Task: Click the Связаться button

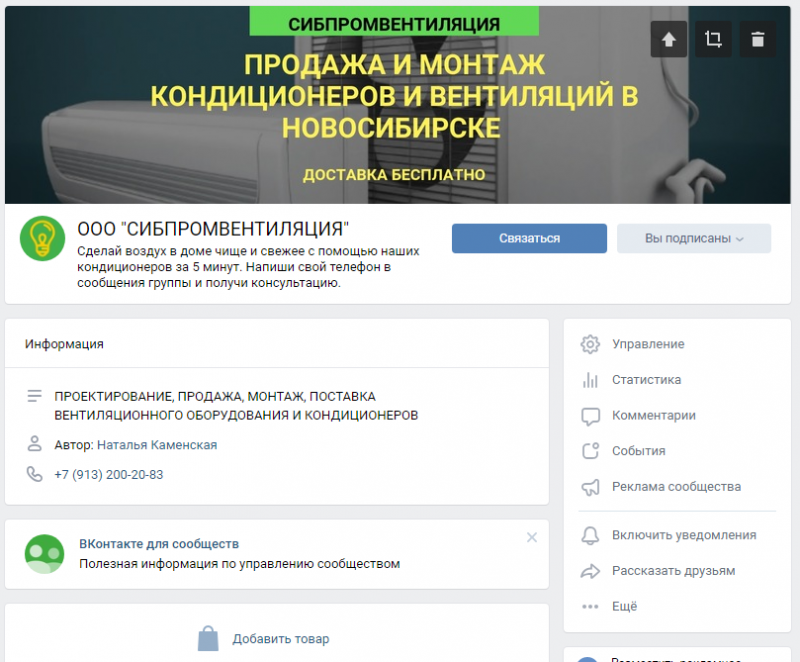Action: pos(529,238)
